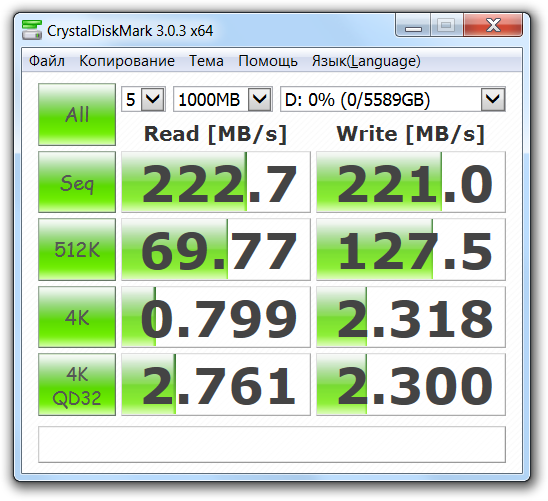Open the Помощь menu
The image size is (548, 501).
(x=268, y=61)
